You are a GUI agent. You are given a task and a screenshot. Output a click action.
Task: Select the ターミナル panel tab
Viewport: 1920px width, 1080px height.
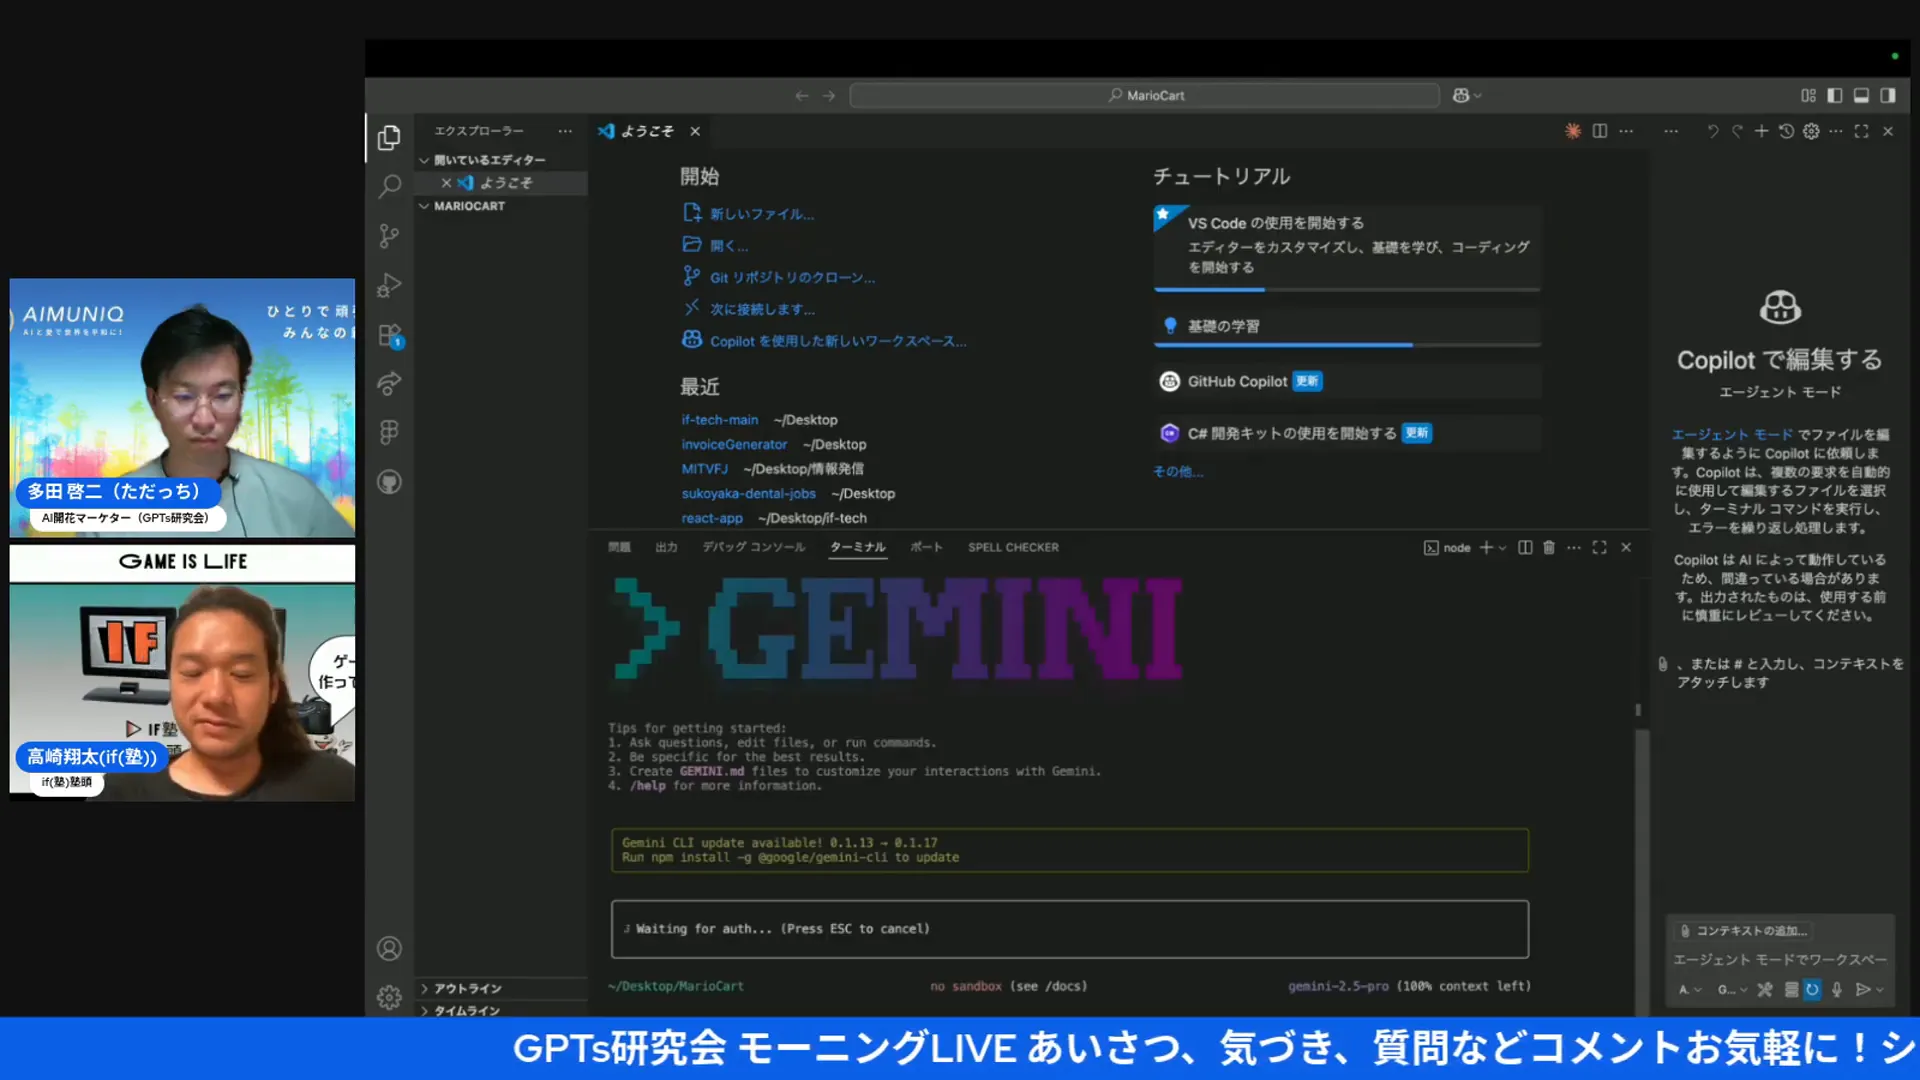(x=858, y=547)
